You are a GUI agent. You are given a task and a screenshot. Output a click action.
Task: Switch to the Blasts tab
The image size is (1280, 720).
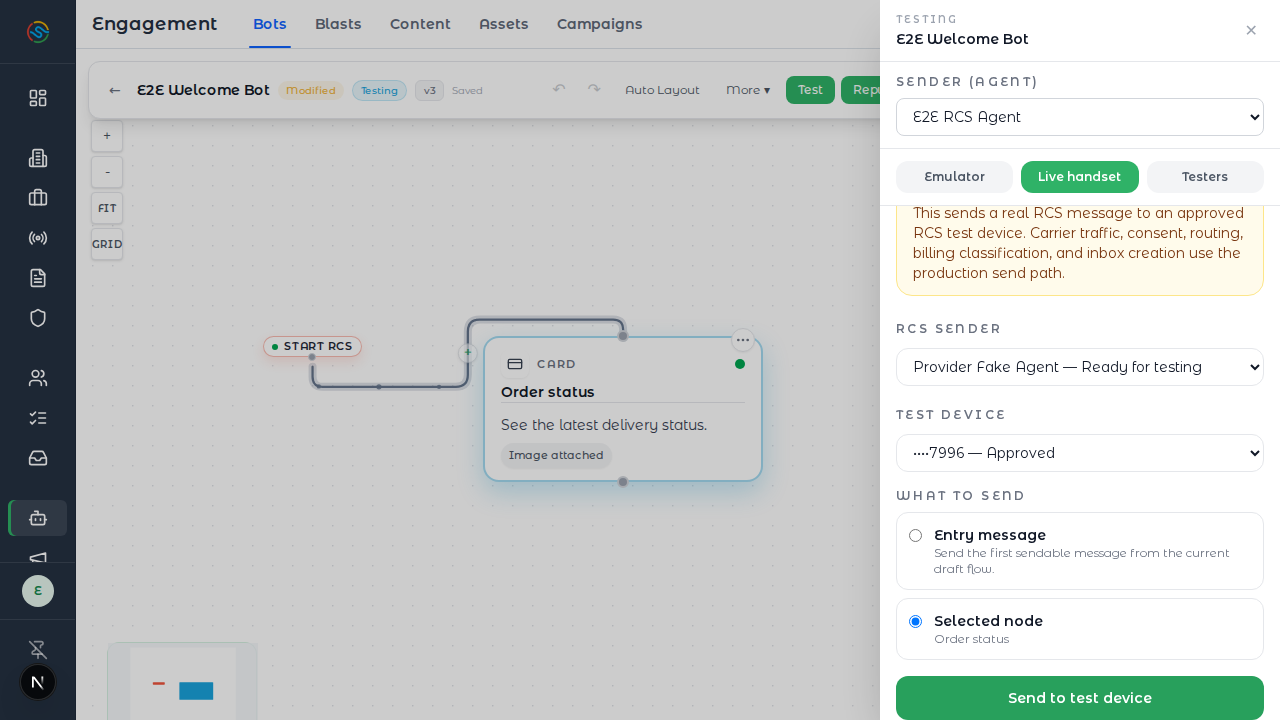pyautogui.click(x=338, y=24)
